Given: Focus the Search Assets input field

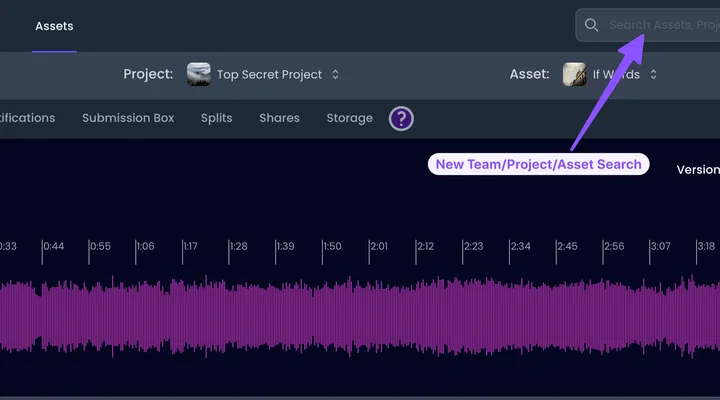Looking at the screenshot, I should [x=648, y=25].
